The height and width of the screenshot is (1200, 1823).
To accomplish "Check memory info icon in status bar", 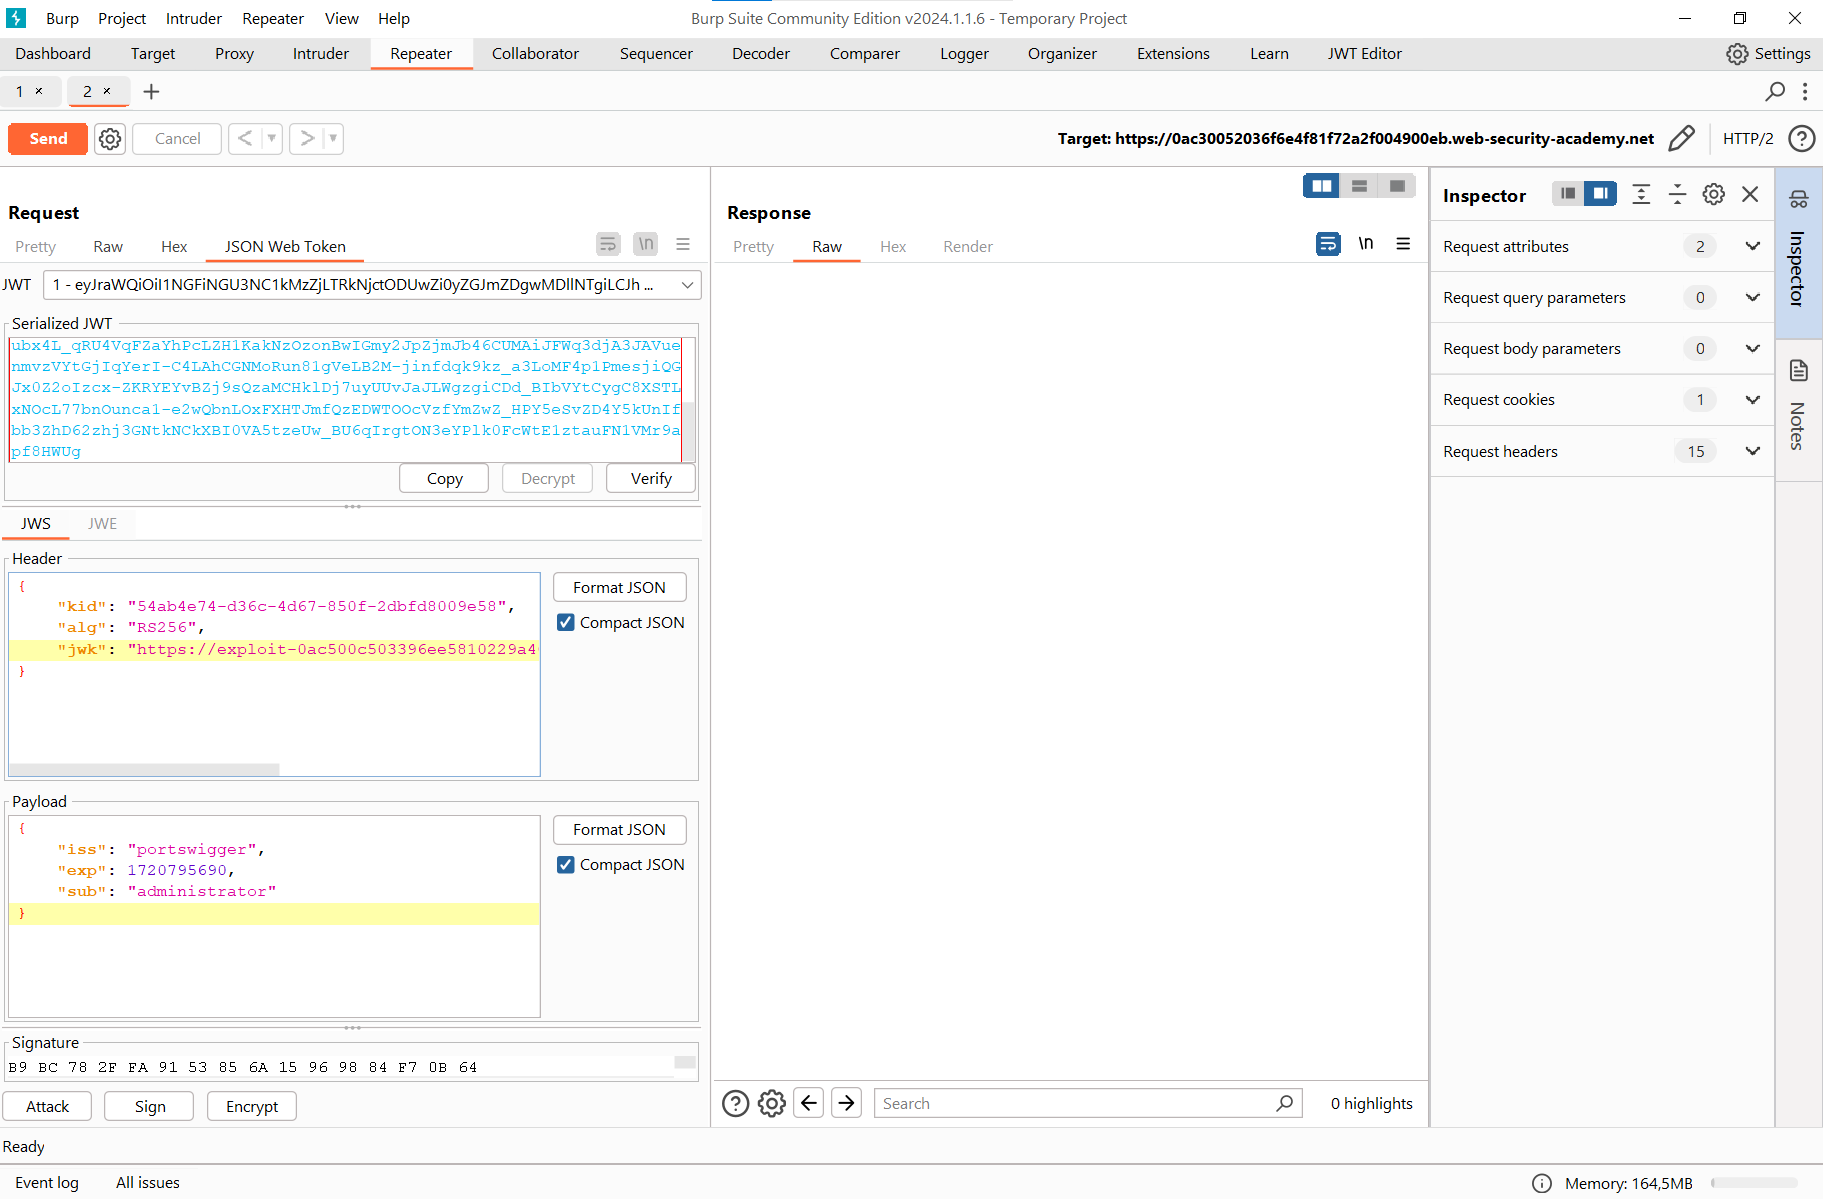I will coord(1542,1183).
